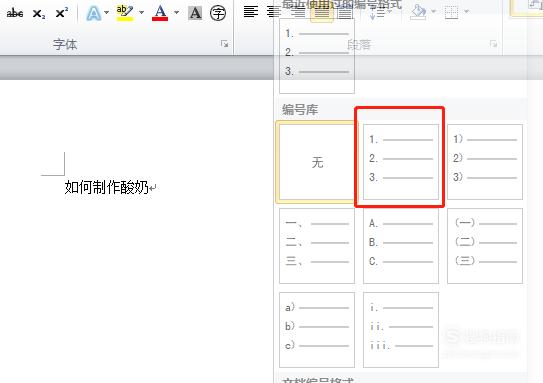The height and width of the screenshot is (383, 543).
Task: Apply strikethrough formatting with the abc icon
Action: (x=15, y=13)
